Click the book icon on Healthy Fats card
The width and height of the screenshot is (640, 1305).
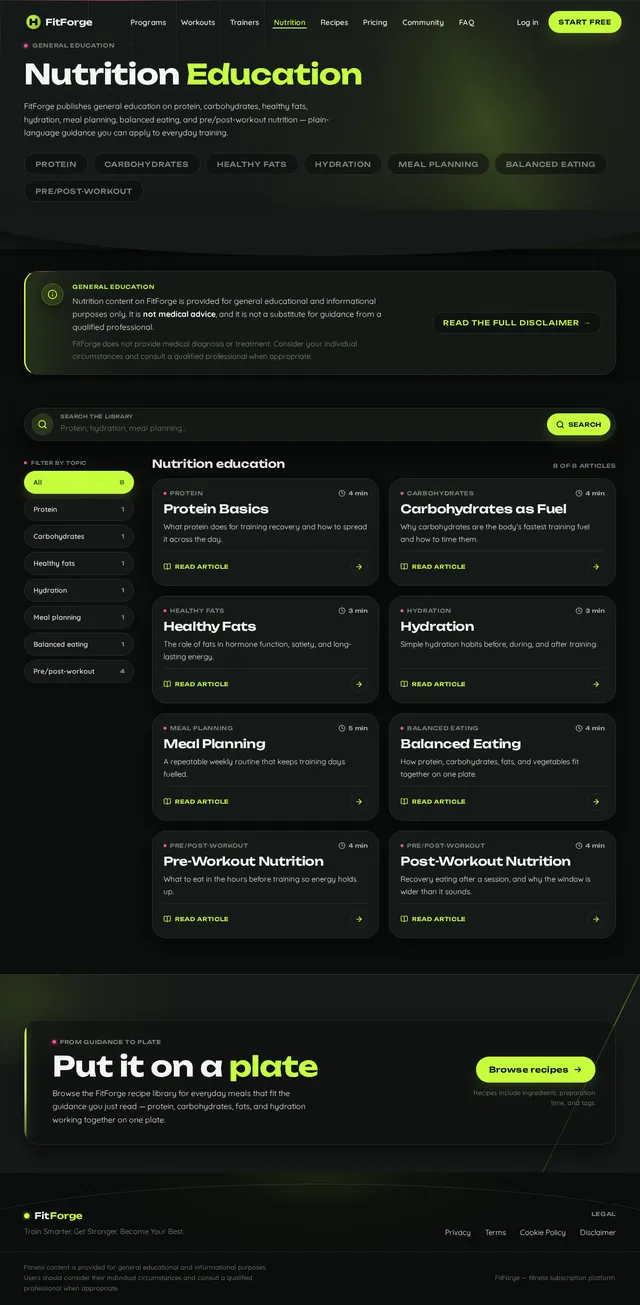167,684
